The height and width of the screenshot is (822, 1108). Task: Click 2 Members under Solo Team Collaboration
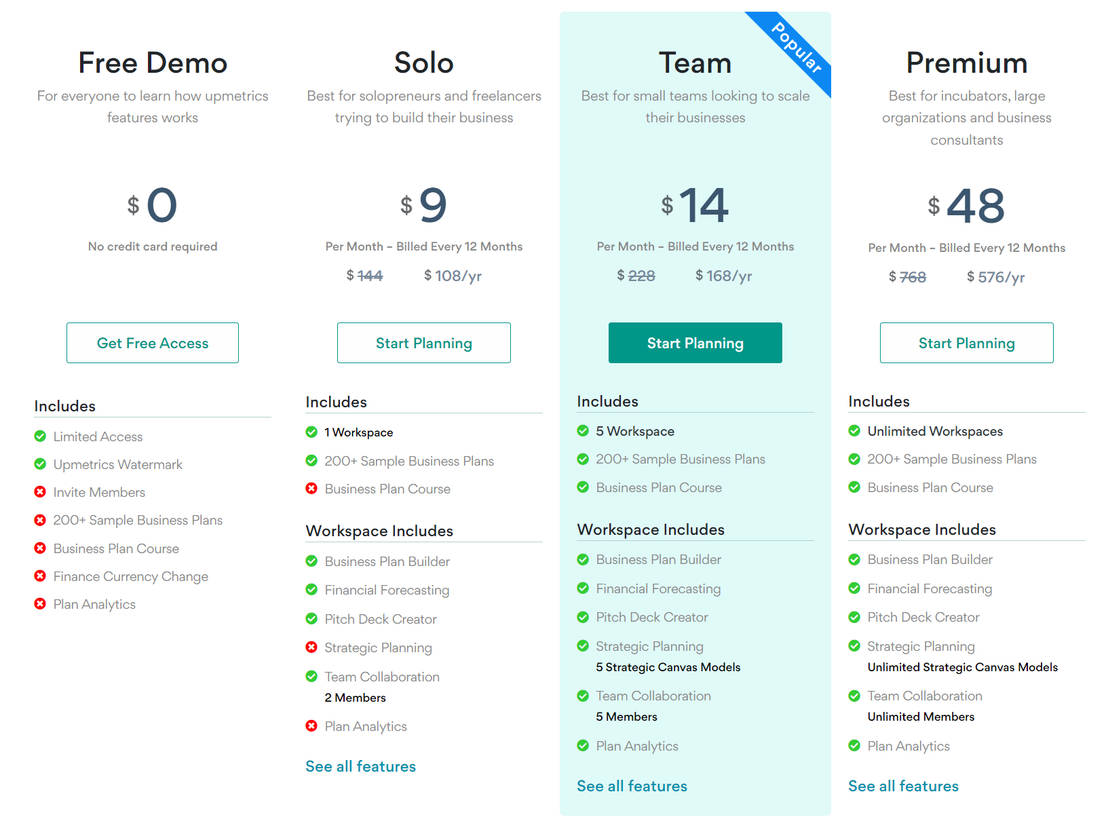pos(355,698)
